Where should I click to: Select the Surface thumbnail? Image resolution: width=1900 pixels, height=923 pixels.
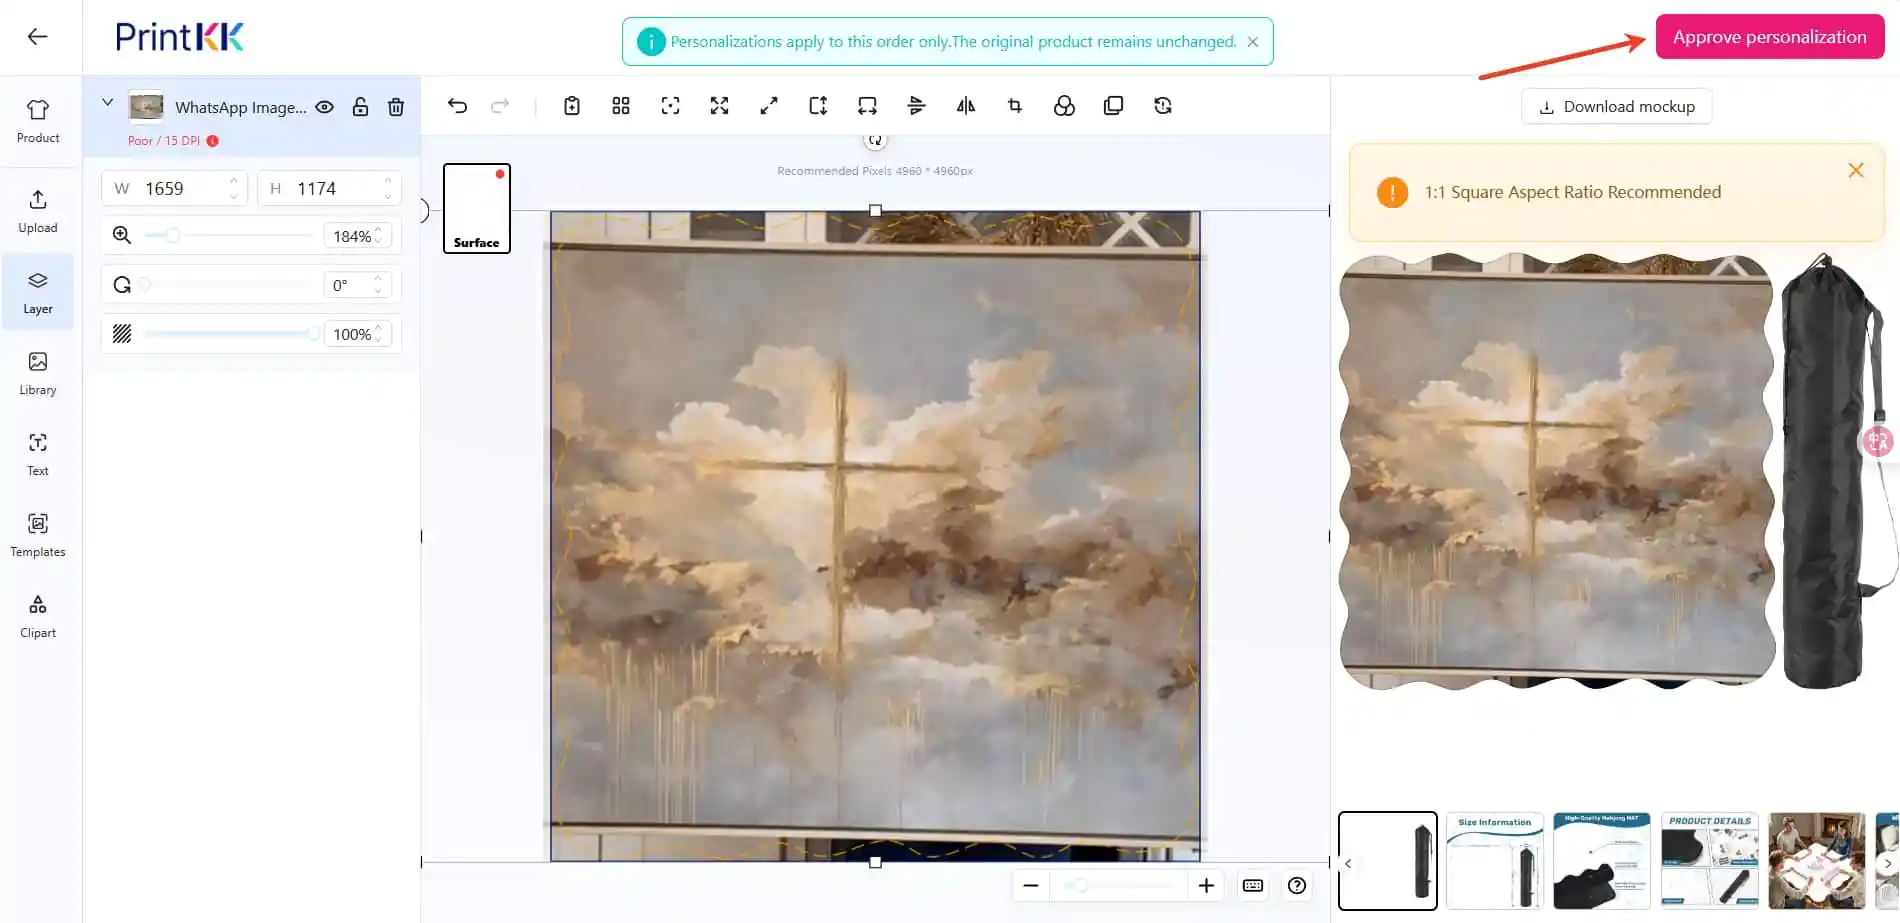tap(477, 208)
